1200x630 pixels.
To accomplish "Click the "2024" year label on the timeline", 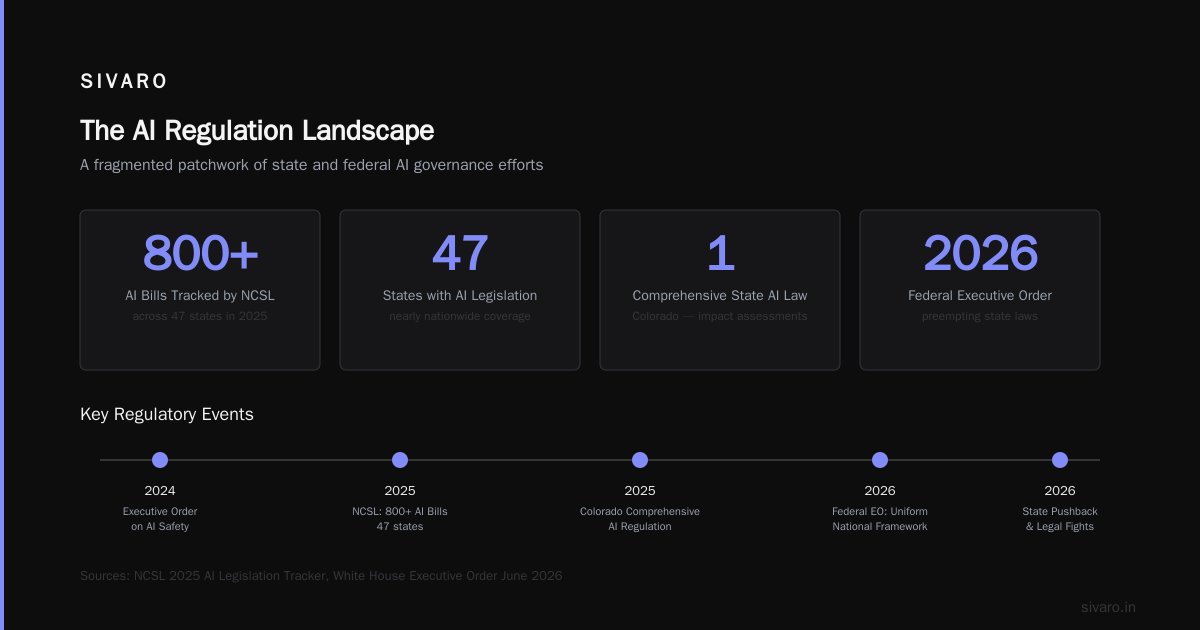I will coord(160,491).
